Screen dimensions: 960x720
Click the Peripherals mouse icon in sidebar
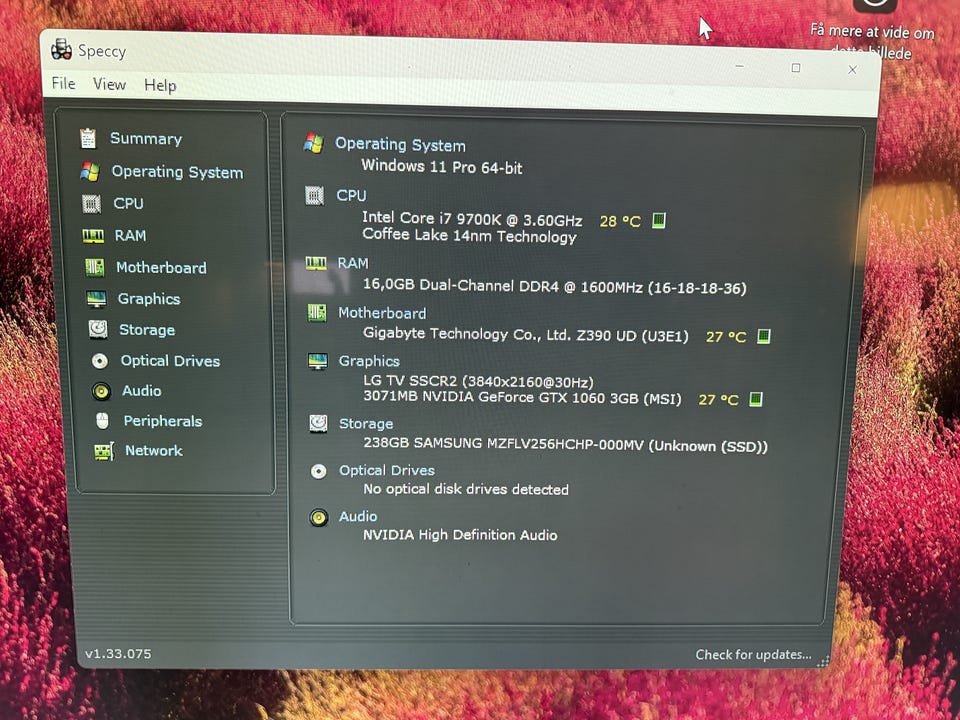(x=103, y=421)
